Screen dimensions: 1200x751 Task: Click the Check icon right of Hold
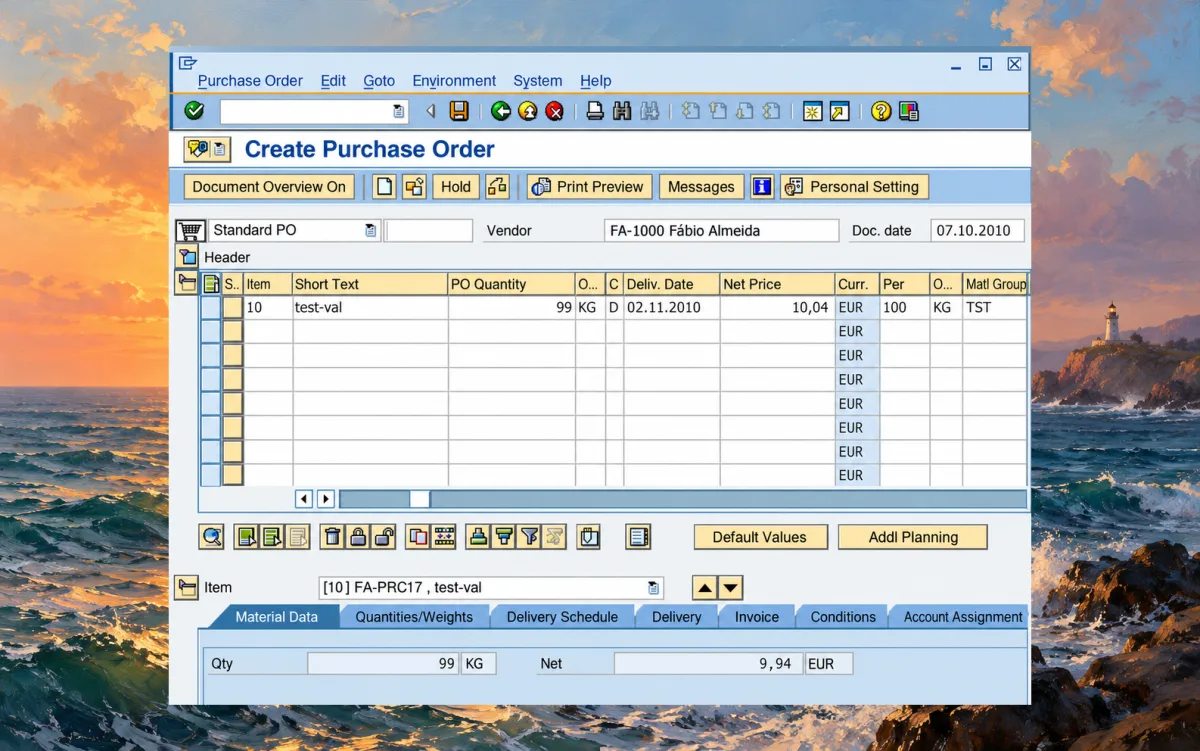[x=497, y=187]
